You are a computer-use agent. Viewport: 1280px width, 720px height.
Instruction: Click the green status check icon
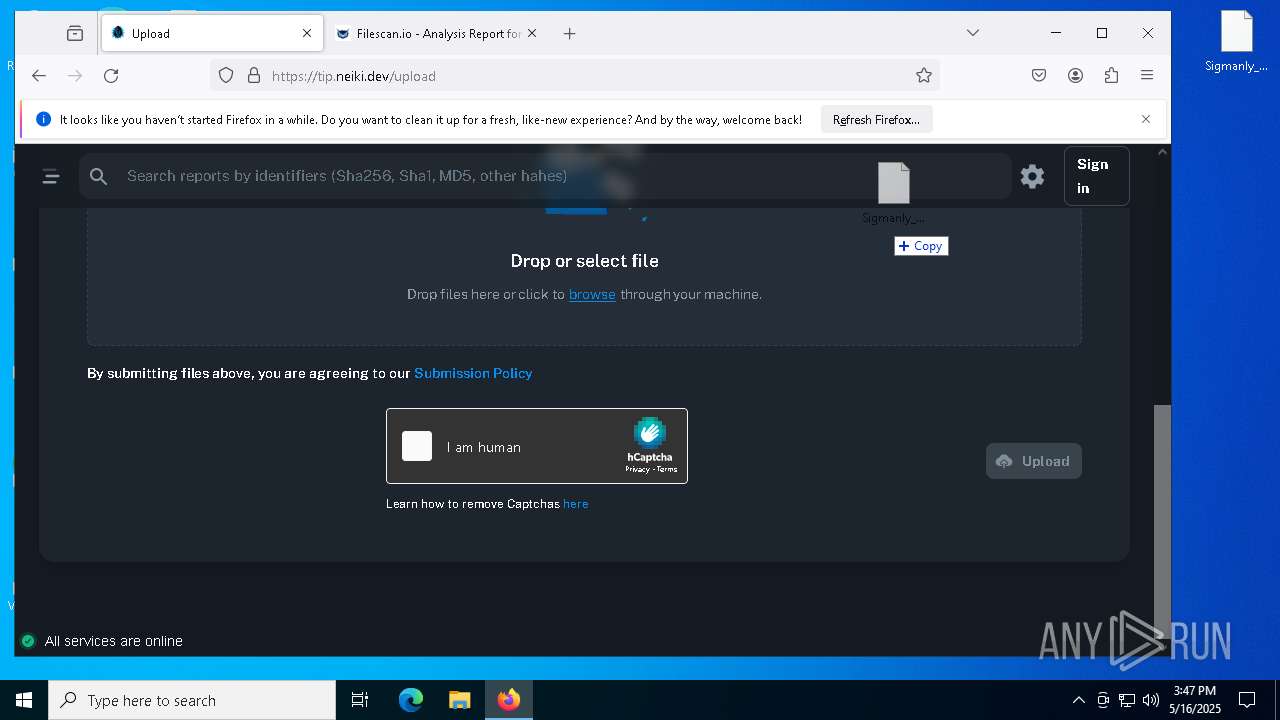click(28, 641)
